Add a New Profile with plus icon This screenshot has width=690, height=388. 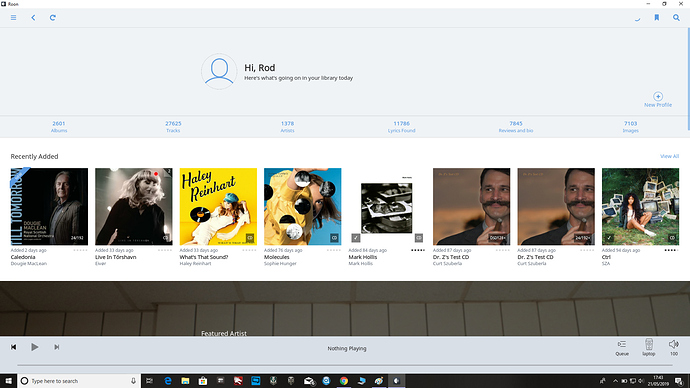click(658, 99)
